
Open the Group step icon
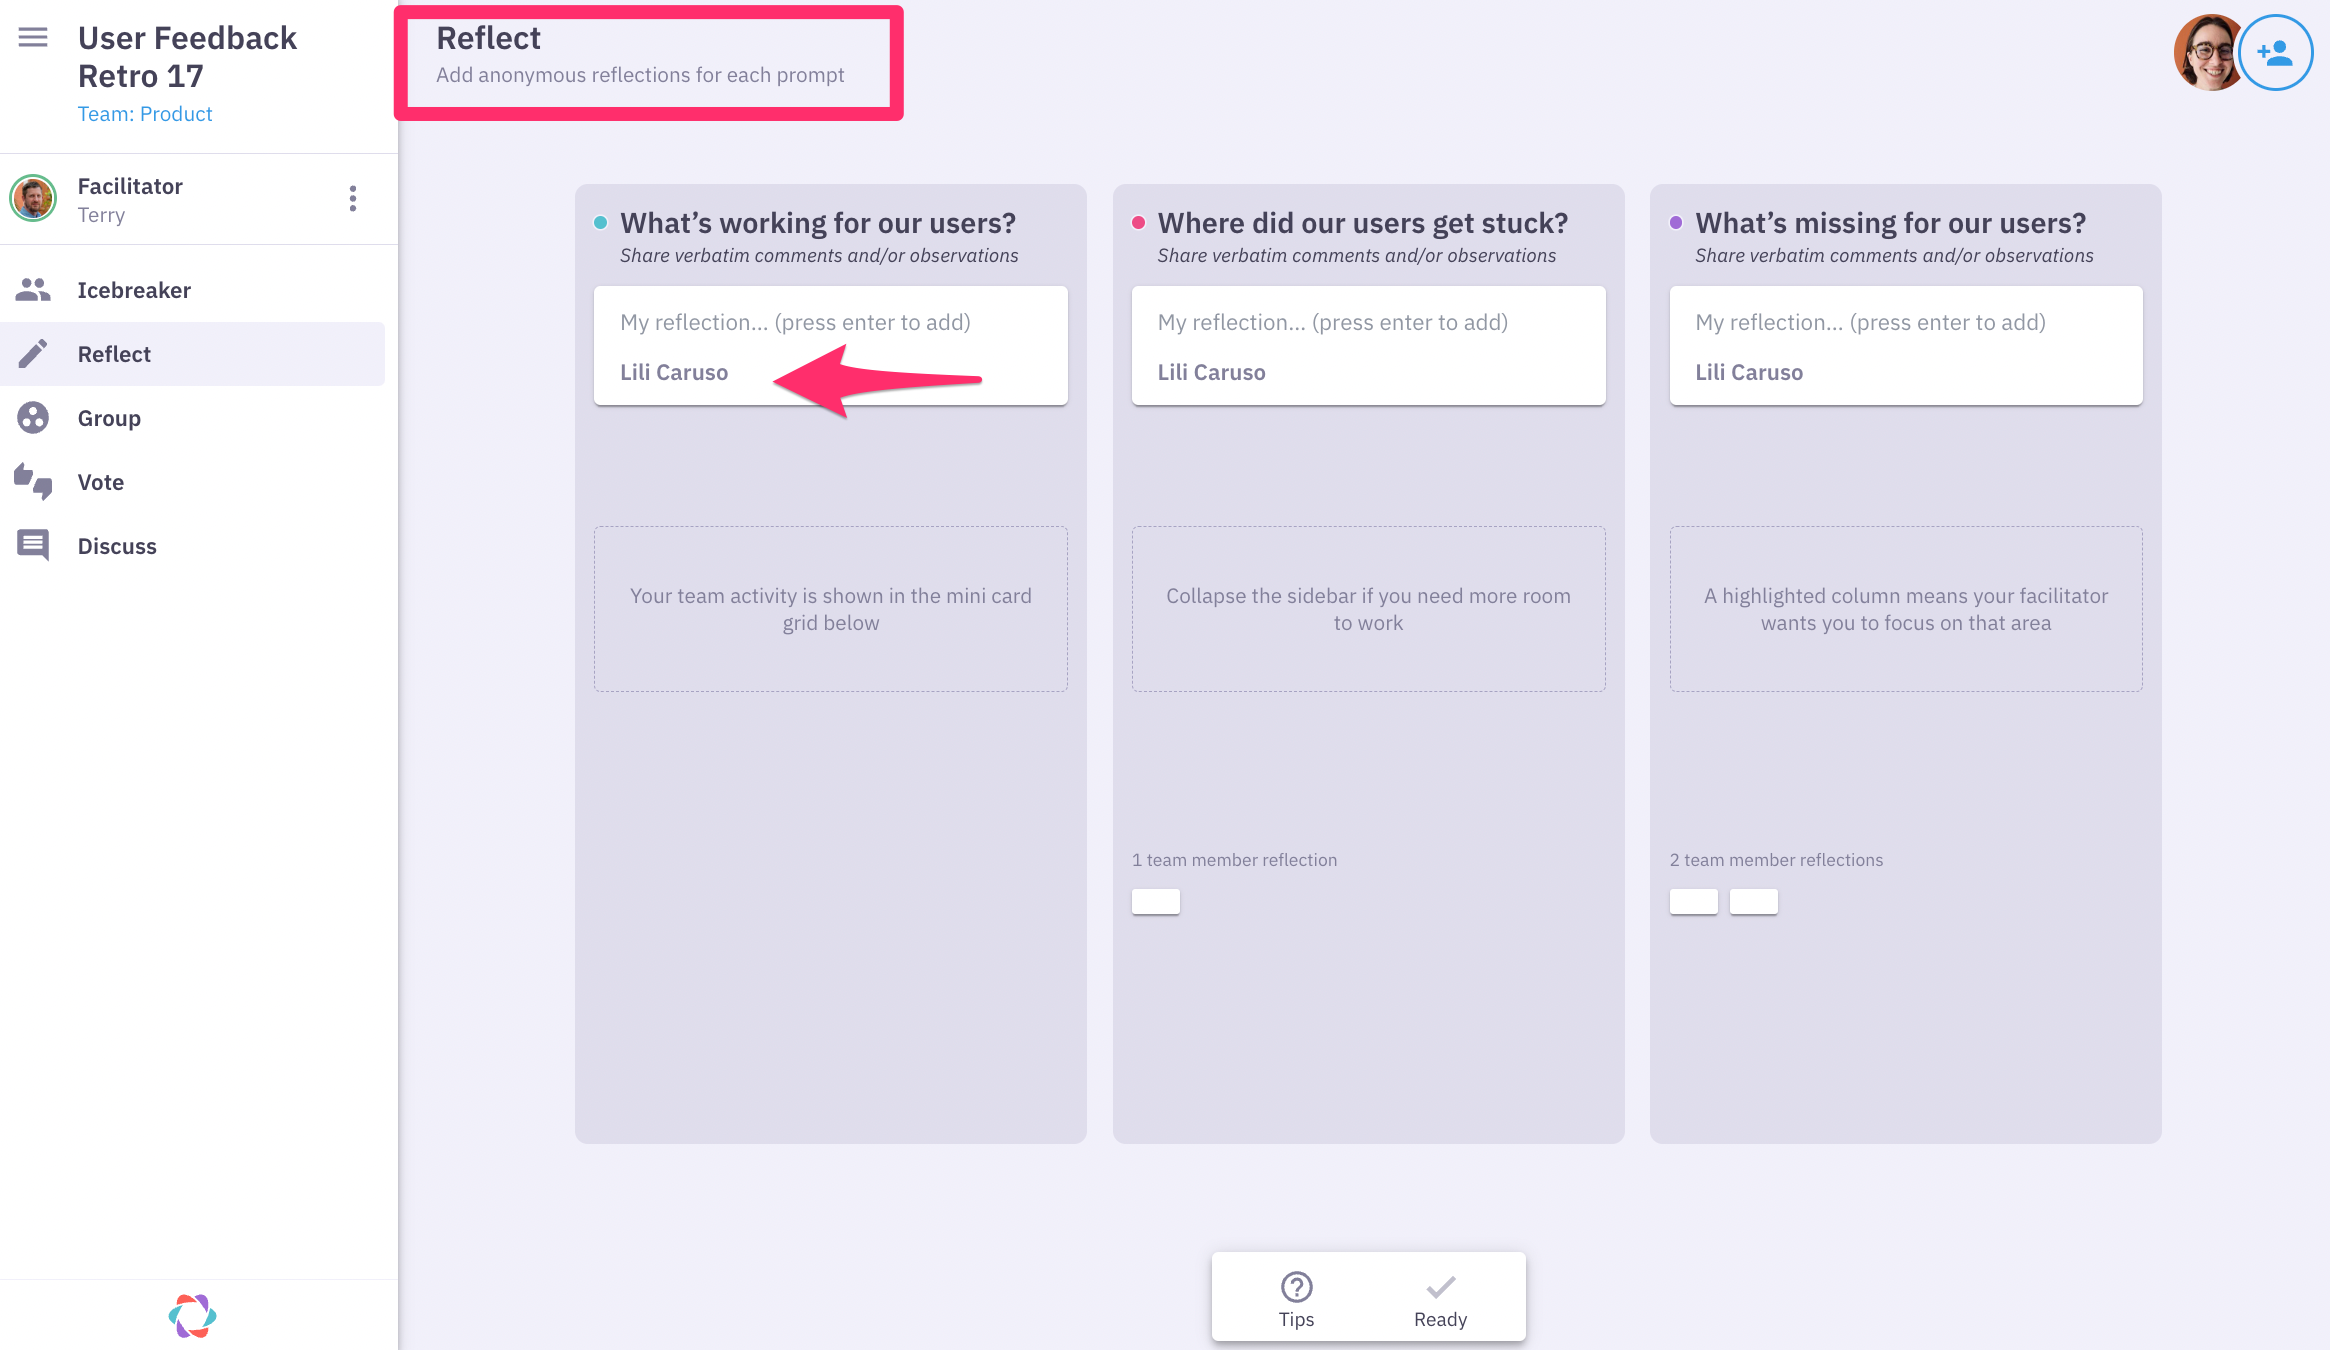point(33,417)
